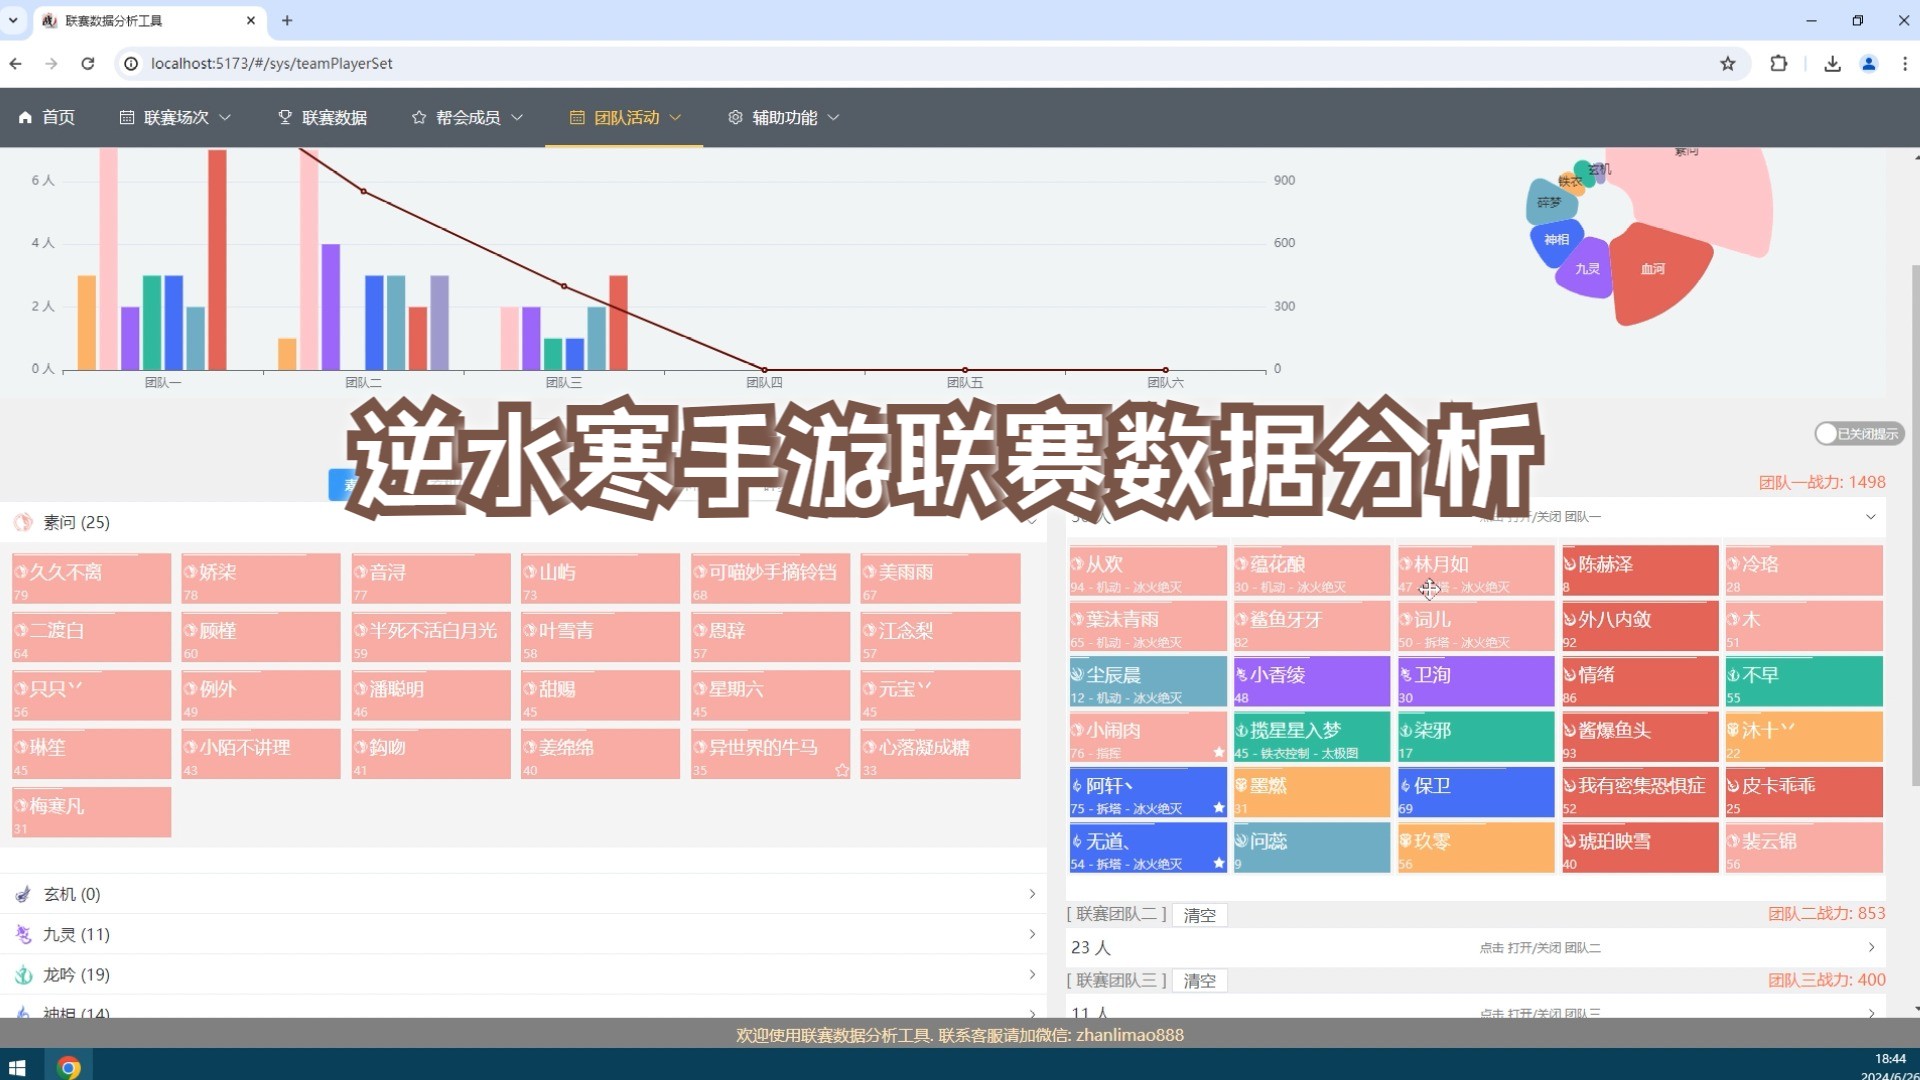Click the 从欢 card in team one

pyautogui.click(x=1148, y=571)
